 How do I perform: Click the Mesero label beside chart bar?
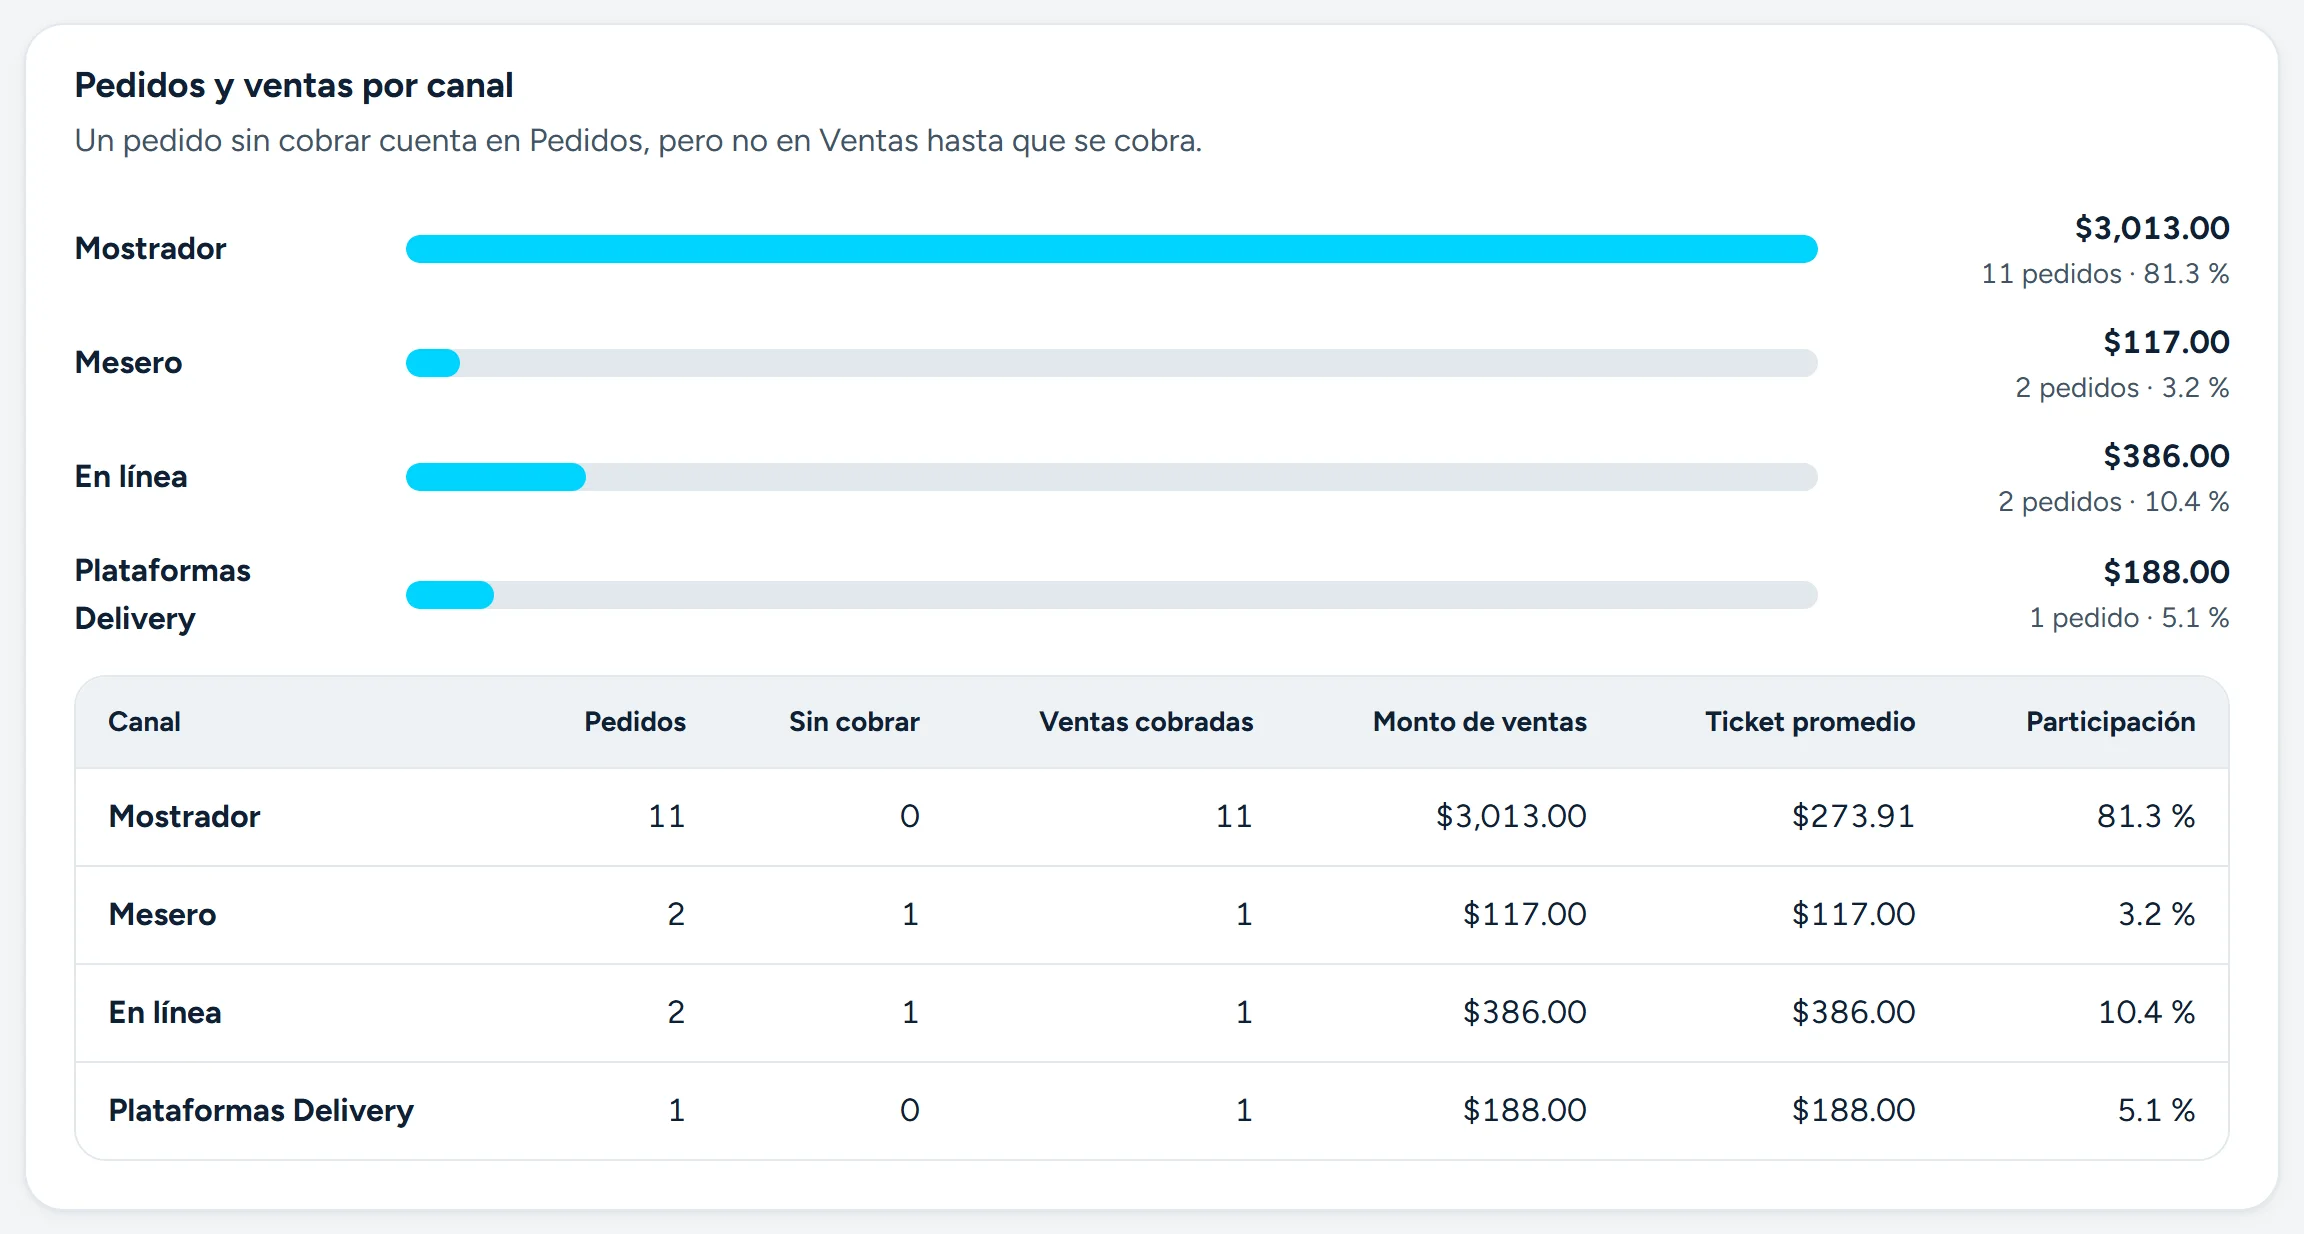tap(129, 363)
